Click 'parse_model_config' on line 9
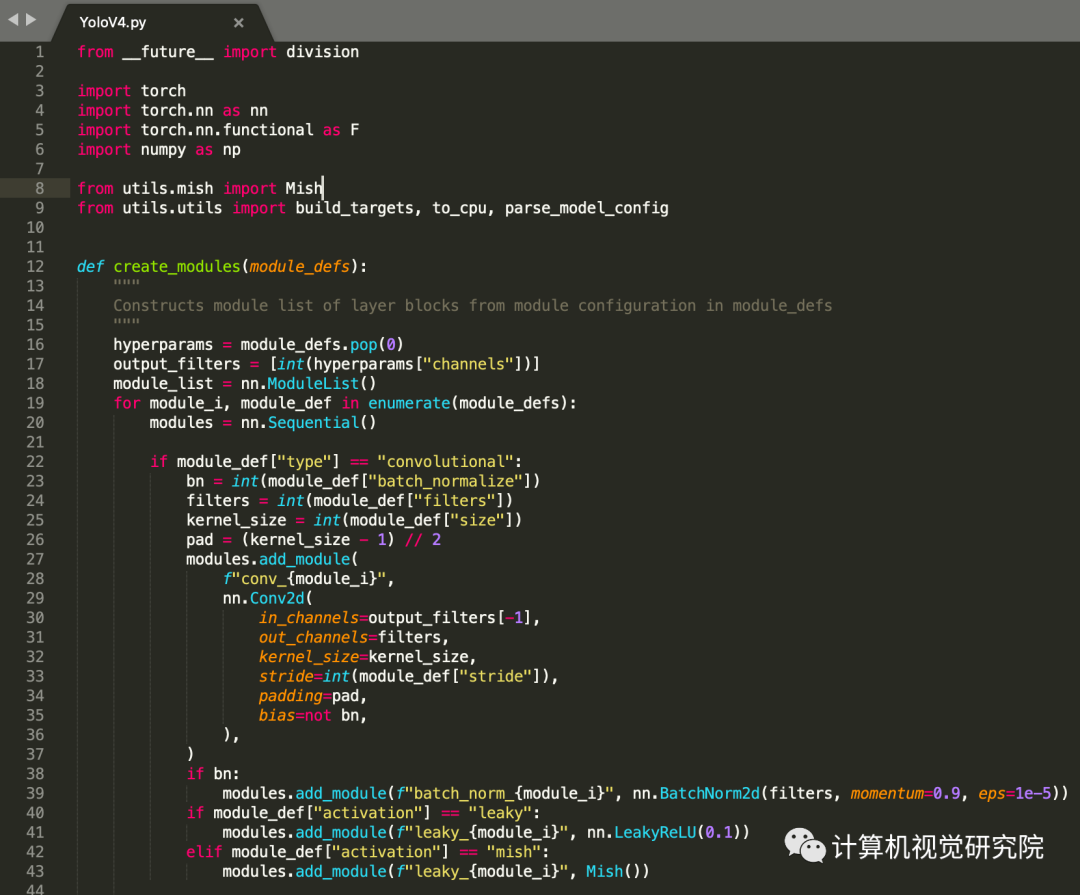1080x895 pixels. (x=587, y=208)
